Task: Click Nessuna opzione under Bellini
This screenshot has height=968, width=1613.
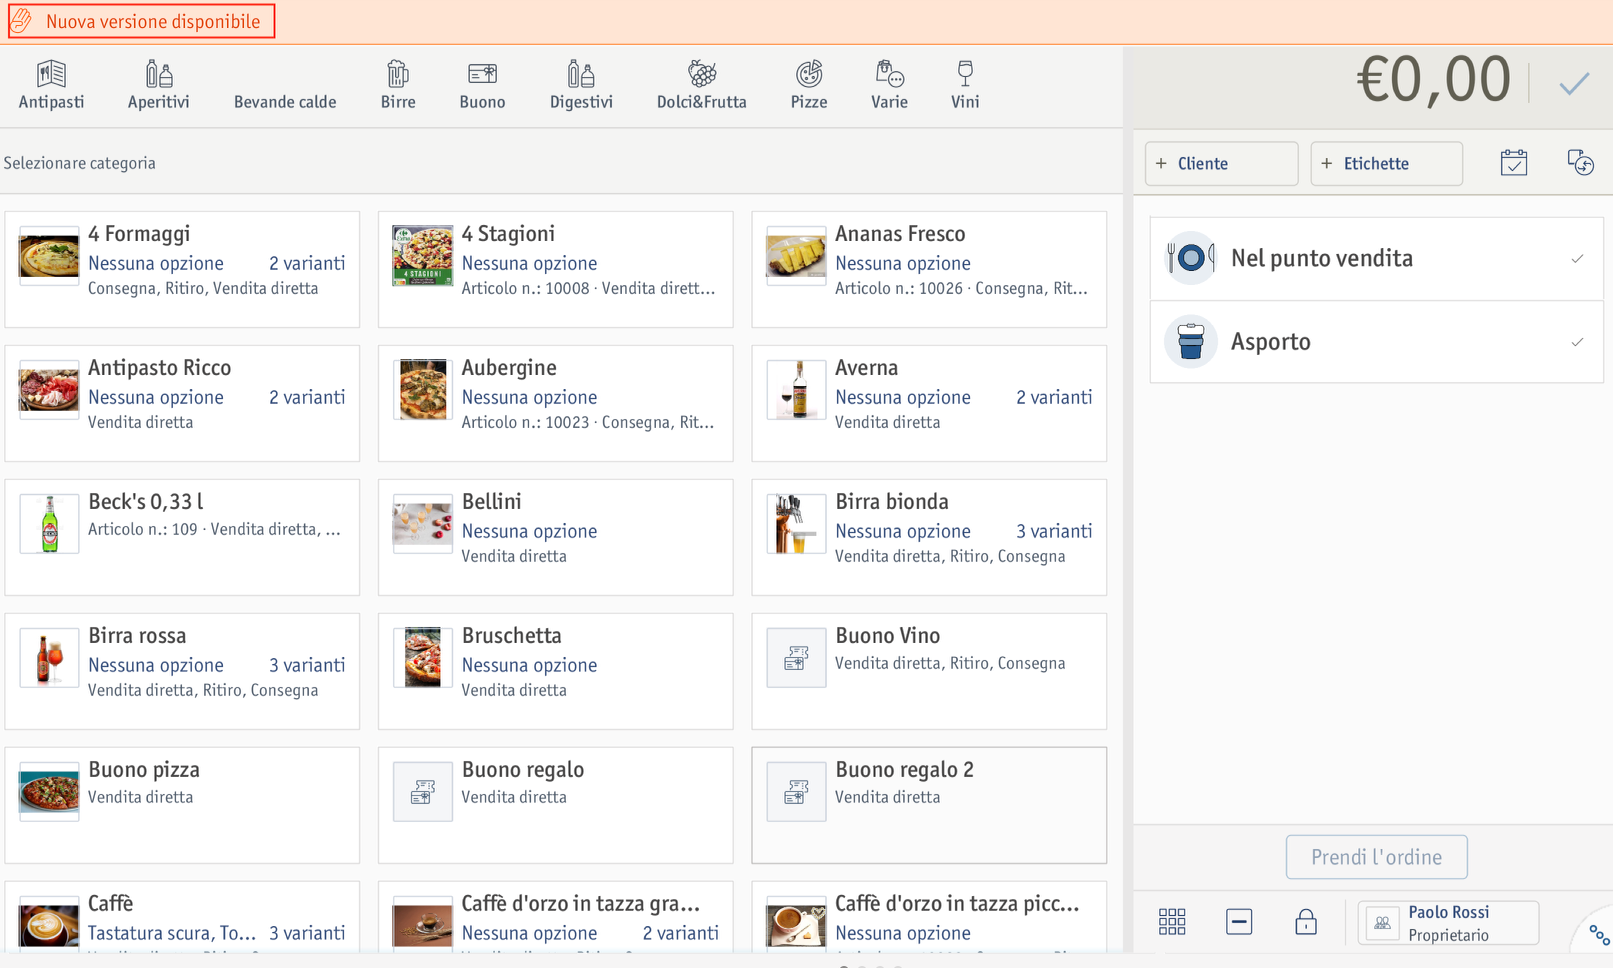Action: [529, 531]
